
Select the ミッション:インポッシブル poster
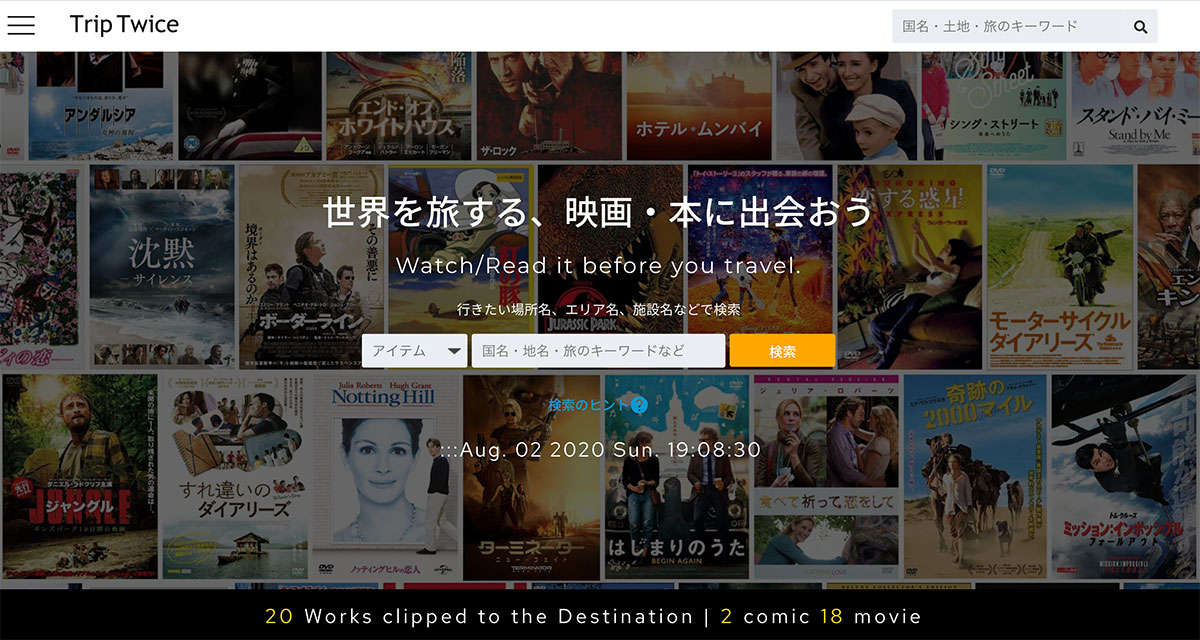(x=1125, y=476)
